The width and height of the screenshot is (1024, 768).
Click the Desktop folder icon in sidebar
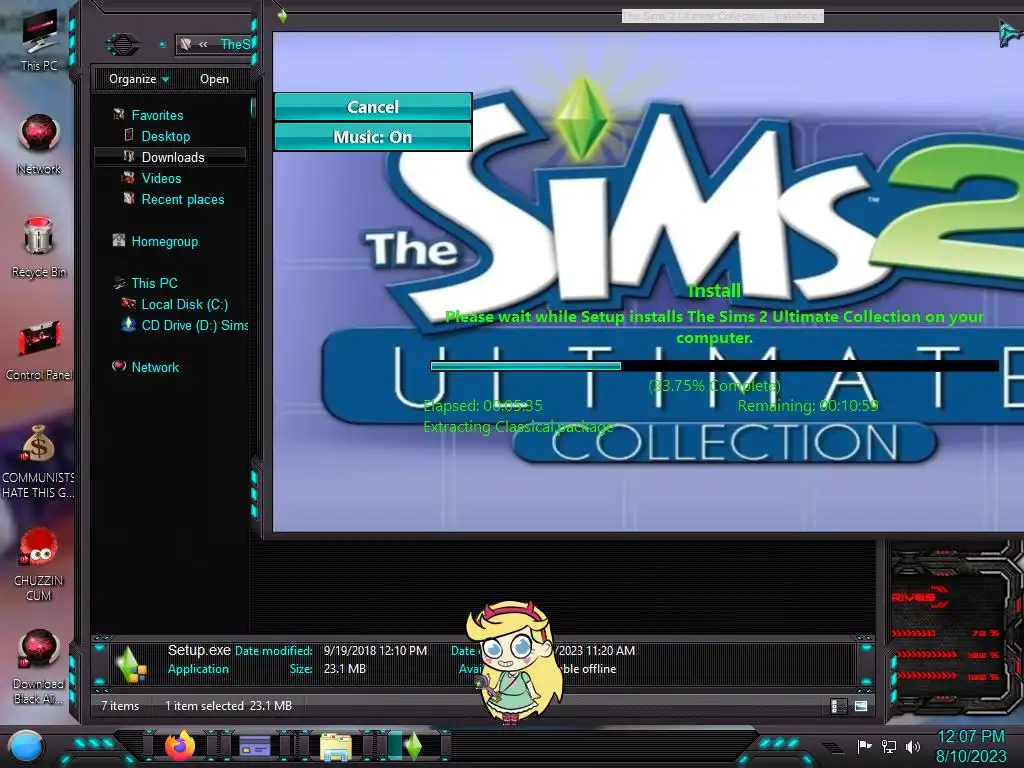[129, 135]
